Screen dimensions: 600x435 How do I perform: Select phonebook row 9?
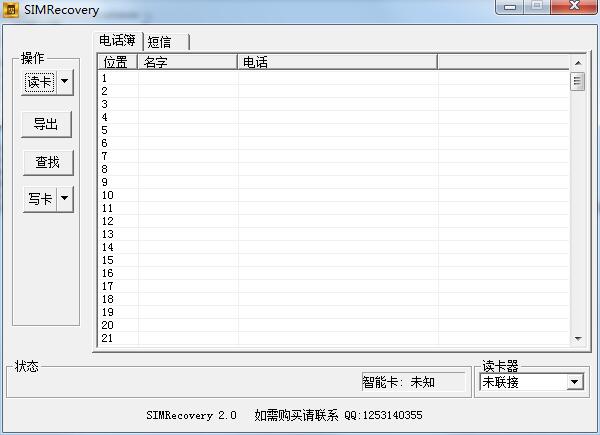(x=334, y=182)
